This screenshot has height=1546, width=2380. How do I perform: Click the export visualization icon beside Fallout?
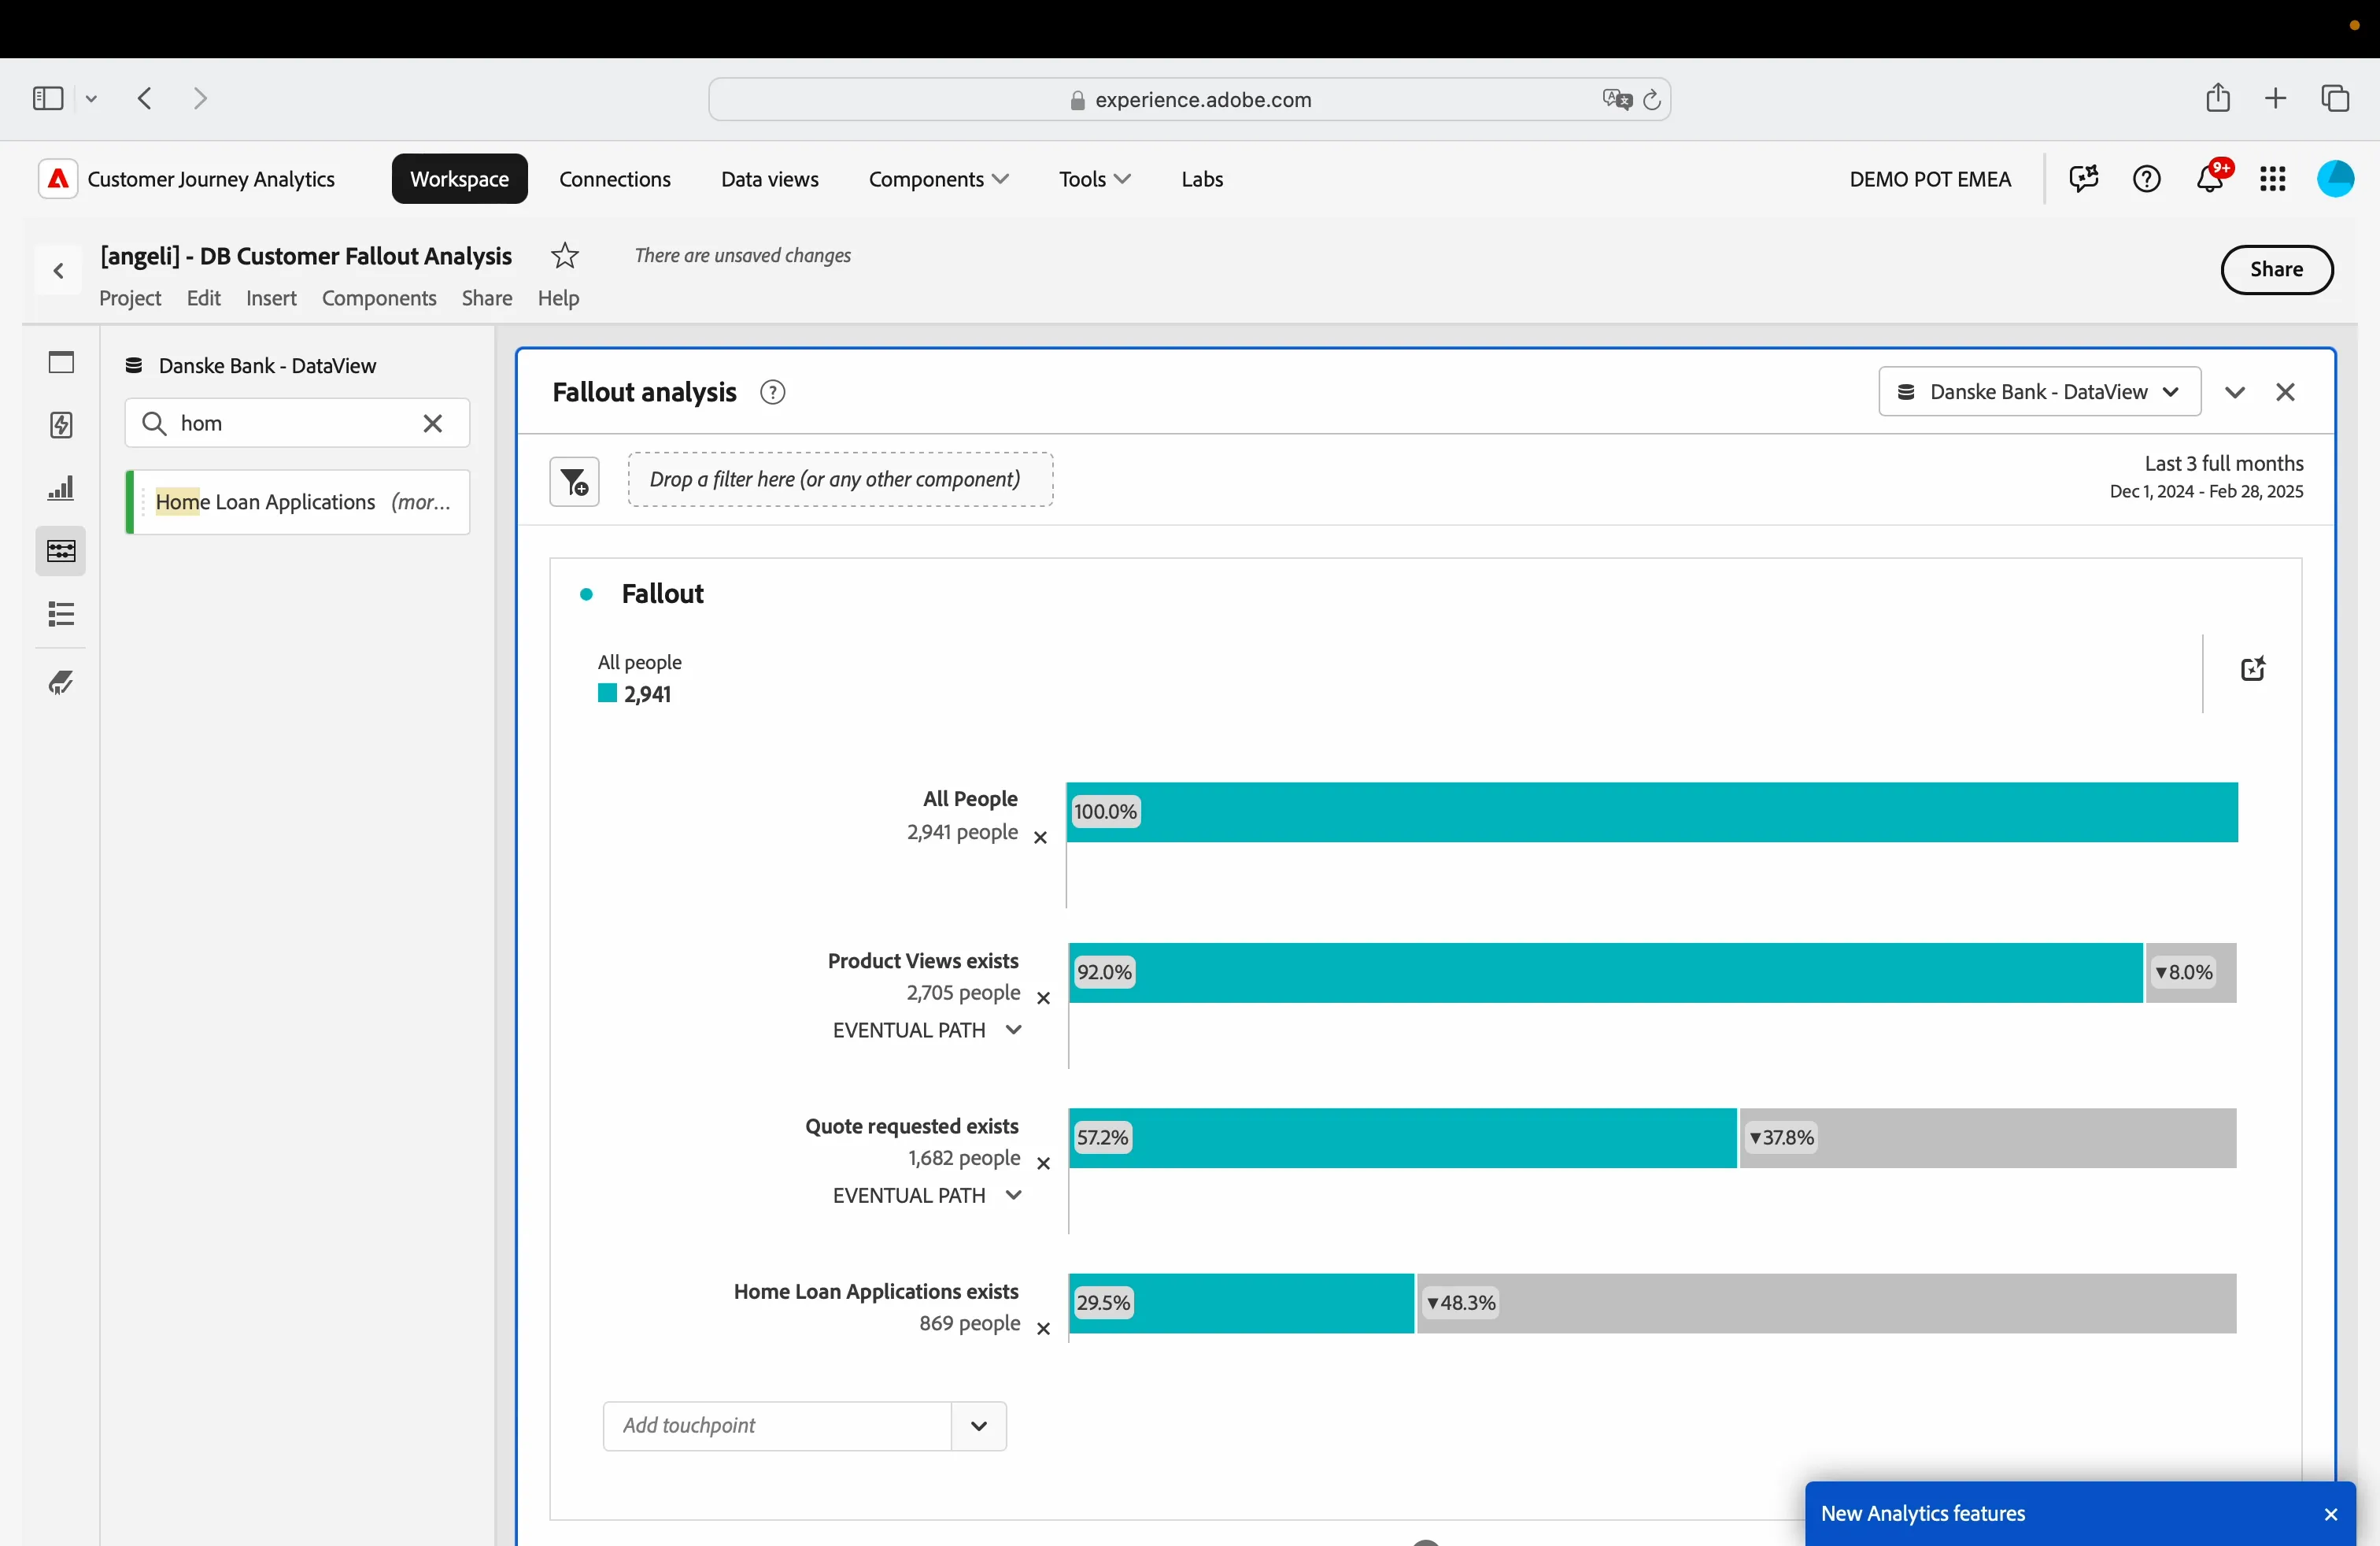2252,669
